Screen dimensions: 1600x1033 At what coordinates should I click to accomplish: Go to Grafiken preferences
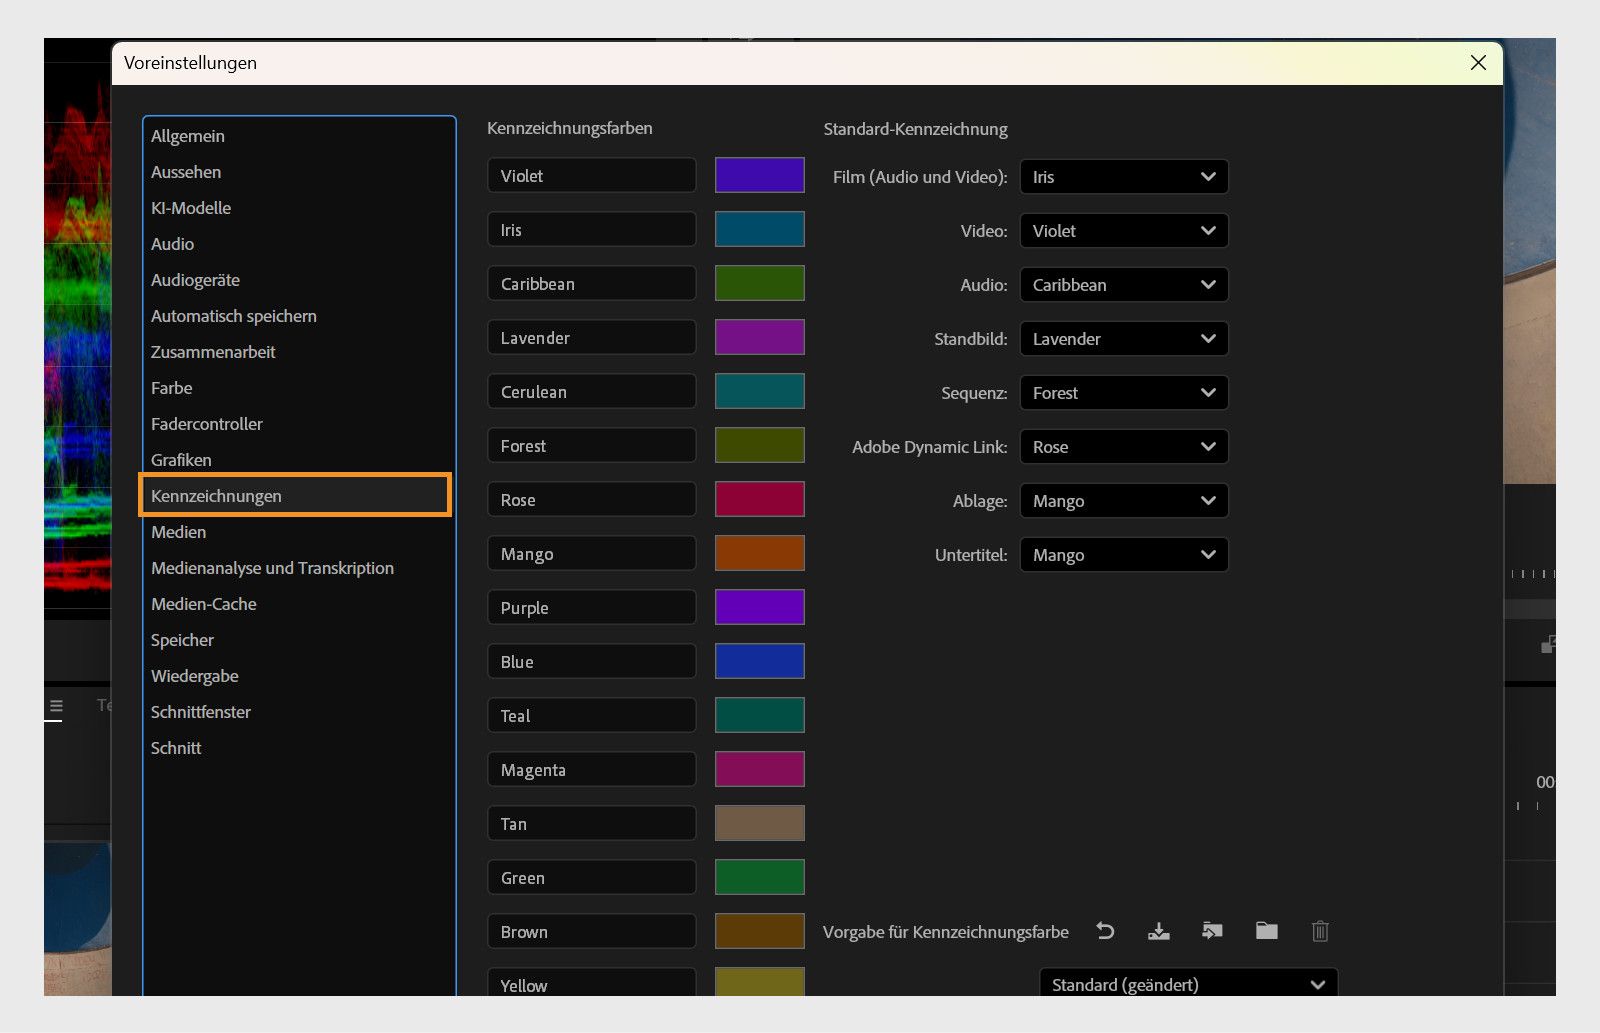click(x=298, y=460)
